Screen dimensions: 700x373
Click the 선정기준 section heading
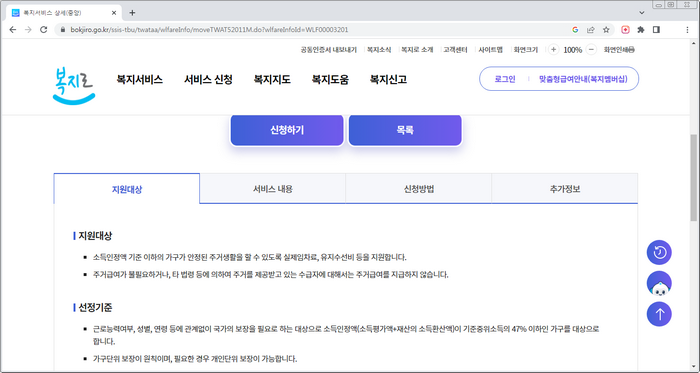pyautogui.click(x=95, y=307)
